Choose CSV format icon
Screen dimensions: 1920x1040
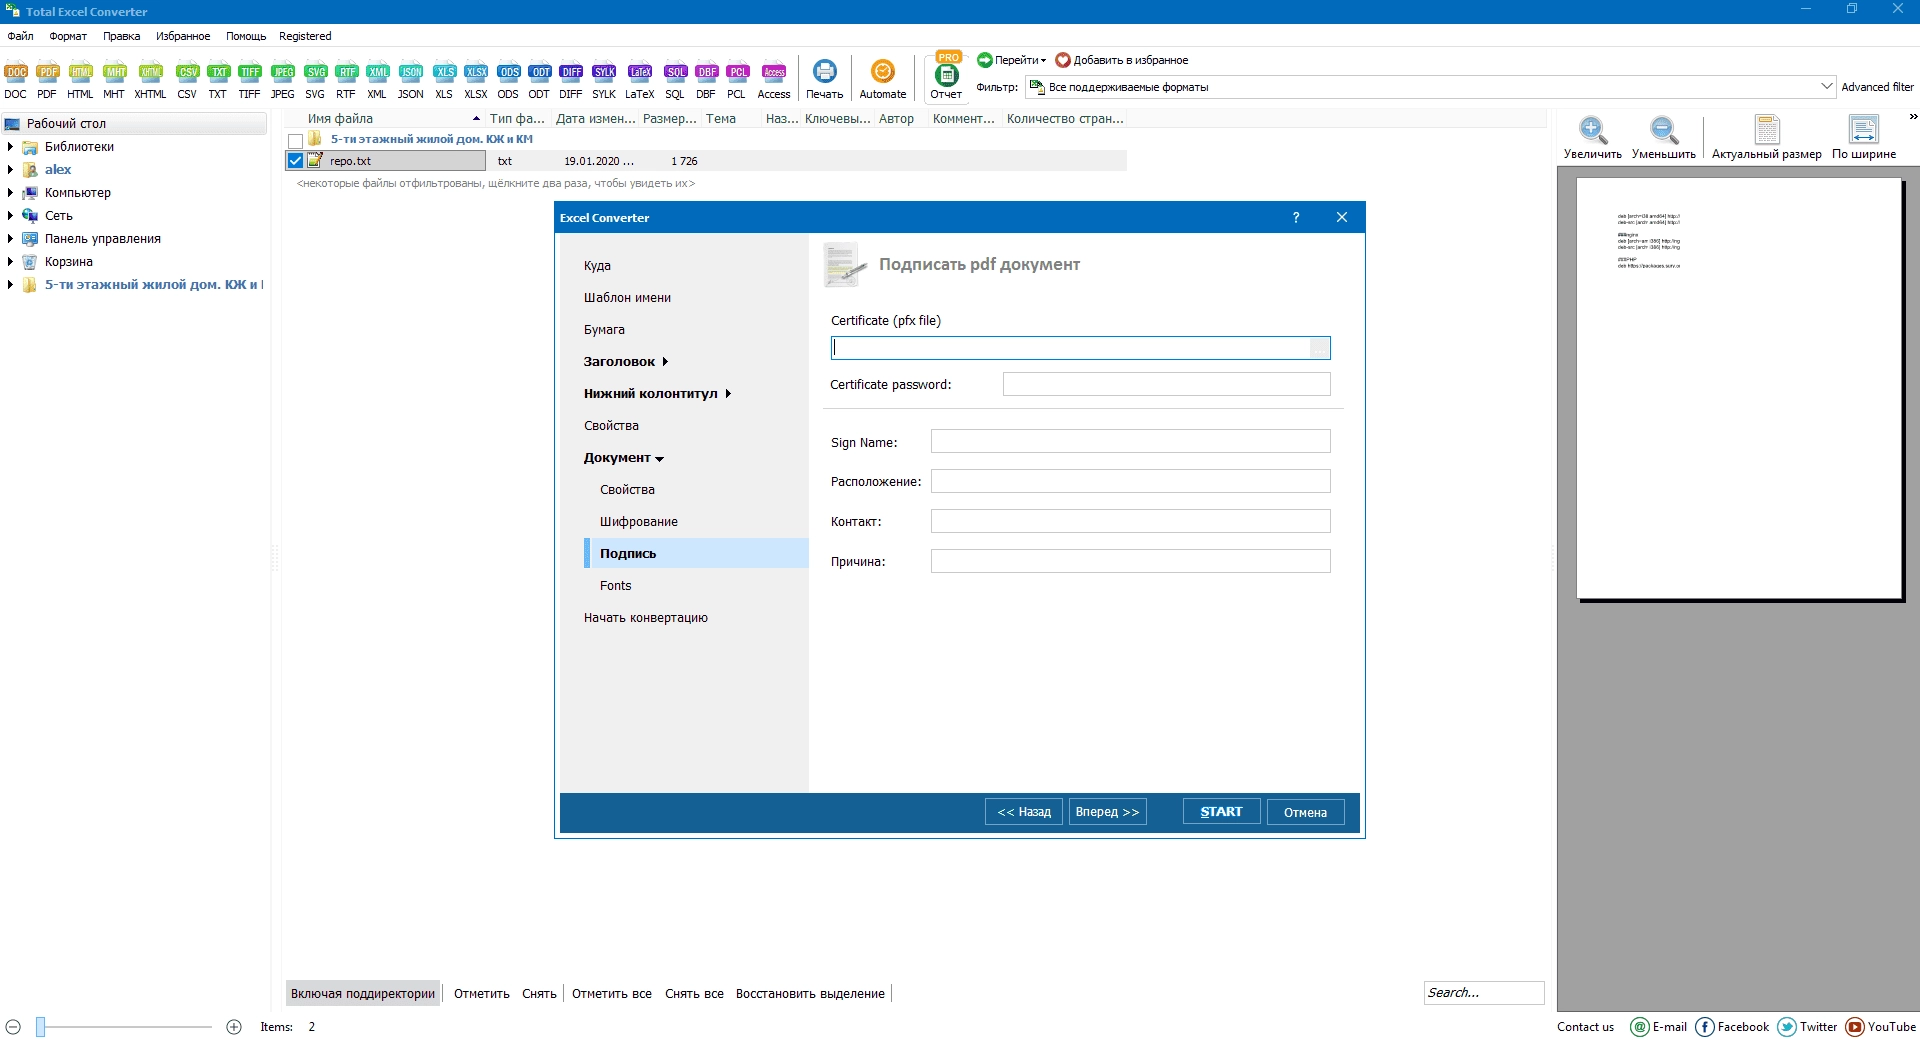click(187, 80)
